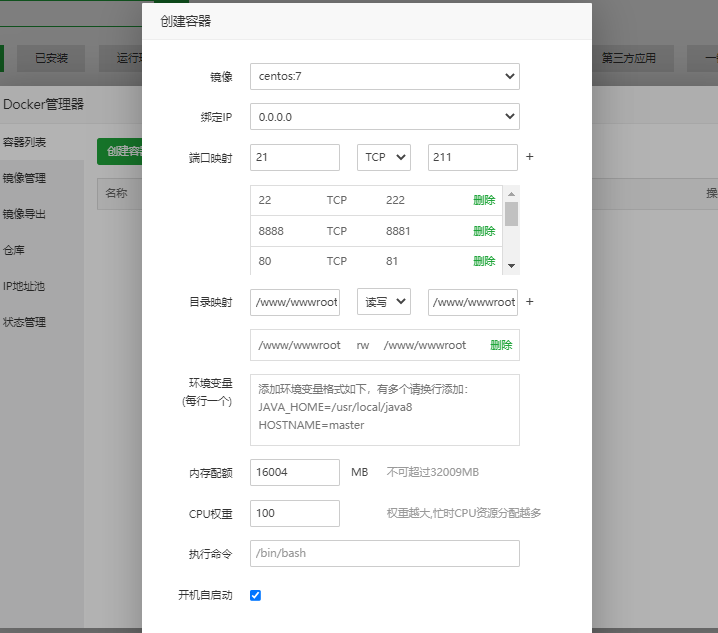Click the 执行命令 /bin/bash field

[x=384, y=553]
